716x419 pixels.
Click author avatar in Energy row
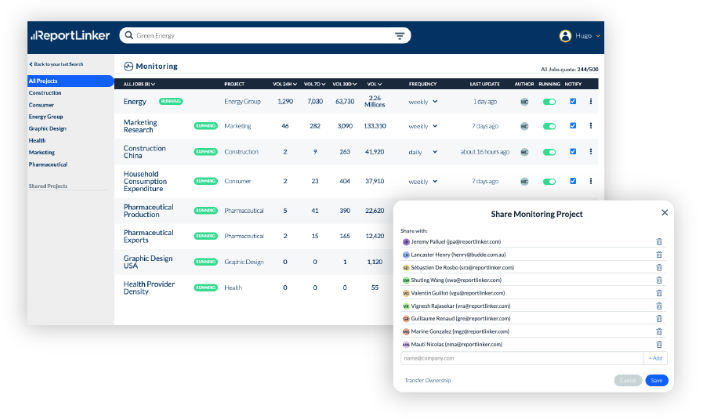pyautogui.click(x=524, y=102)
